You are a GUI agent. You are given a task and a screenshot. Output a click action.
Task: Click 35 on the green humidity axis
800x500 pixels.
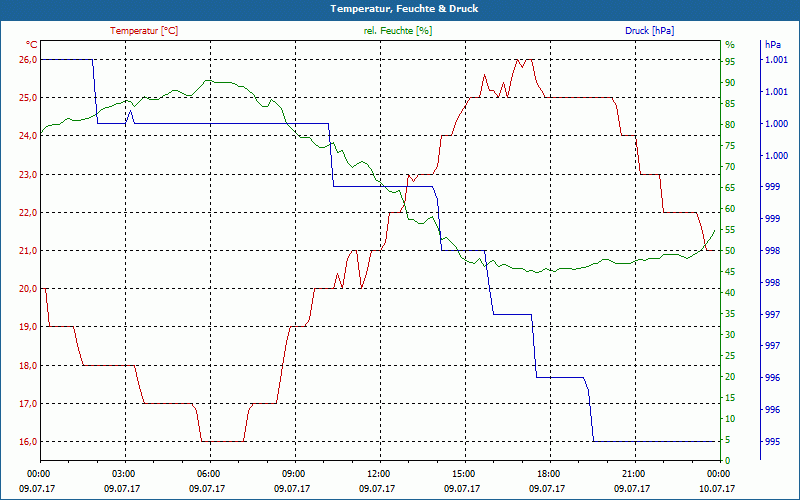coord(730,314)
